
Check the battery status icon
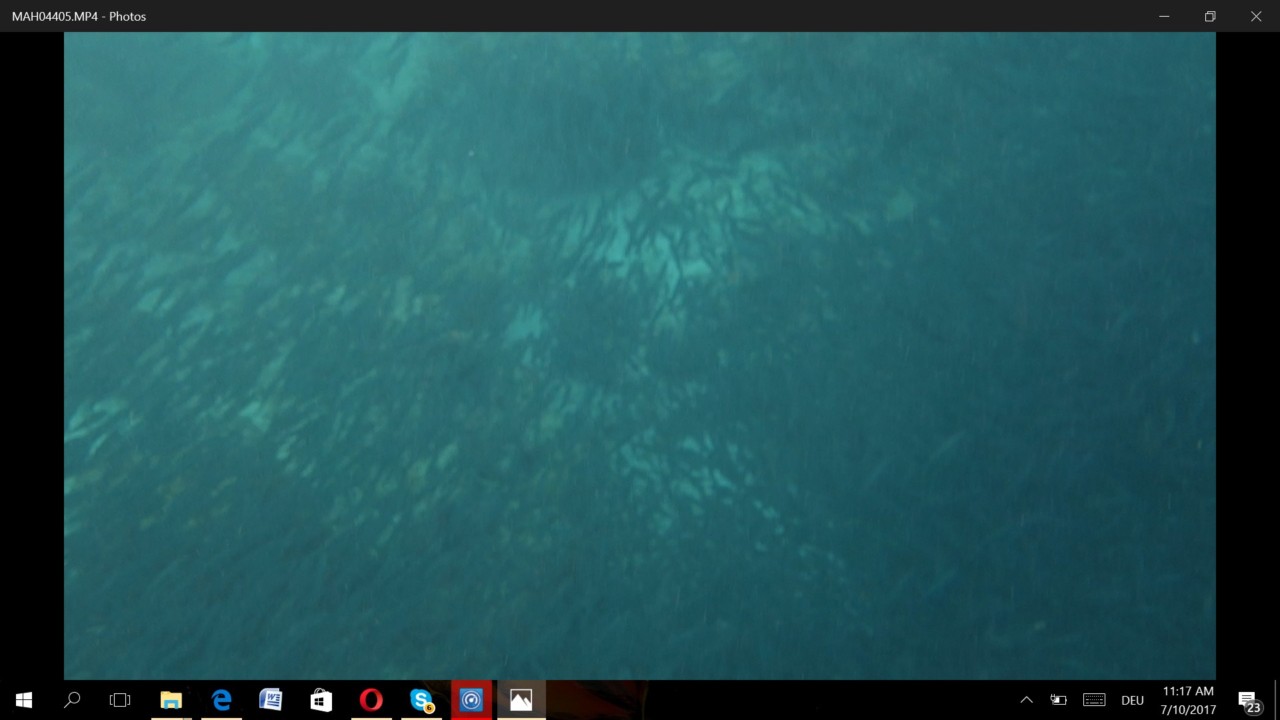(1058, 700)
